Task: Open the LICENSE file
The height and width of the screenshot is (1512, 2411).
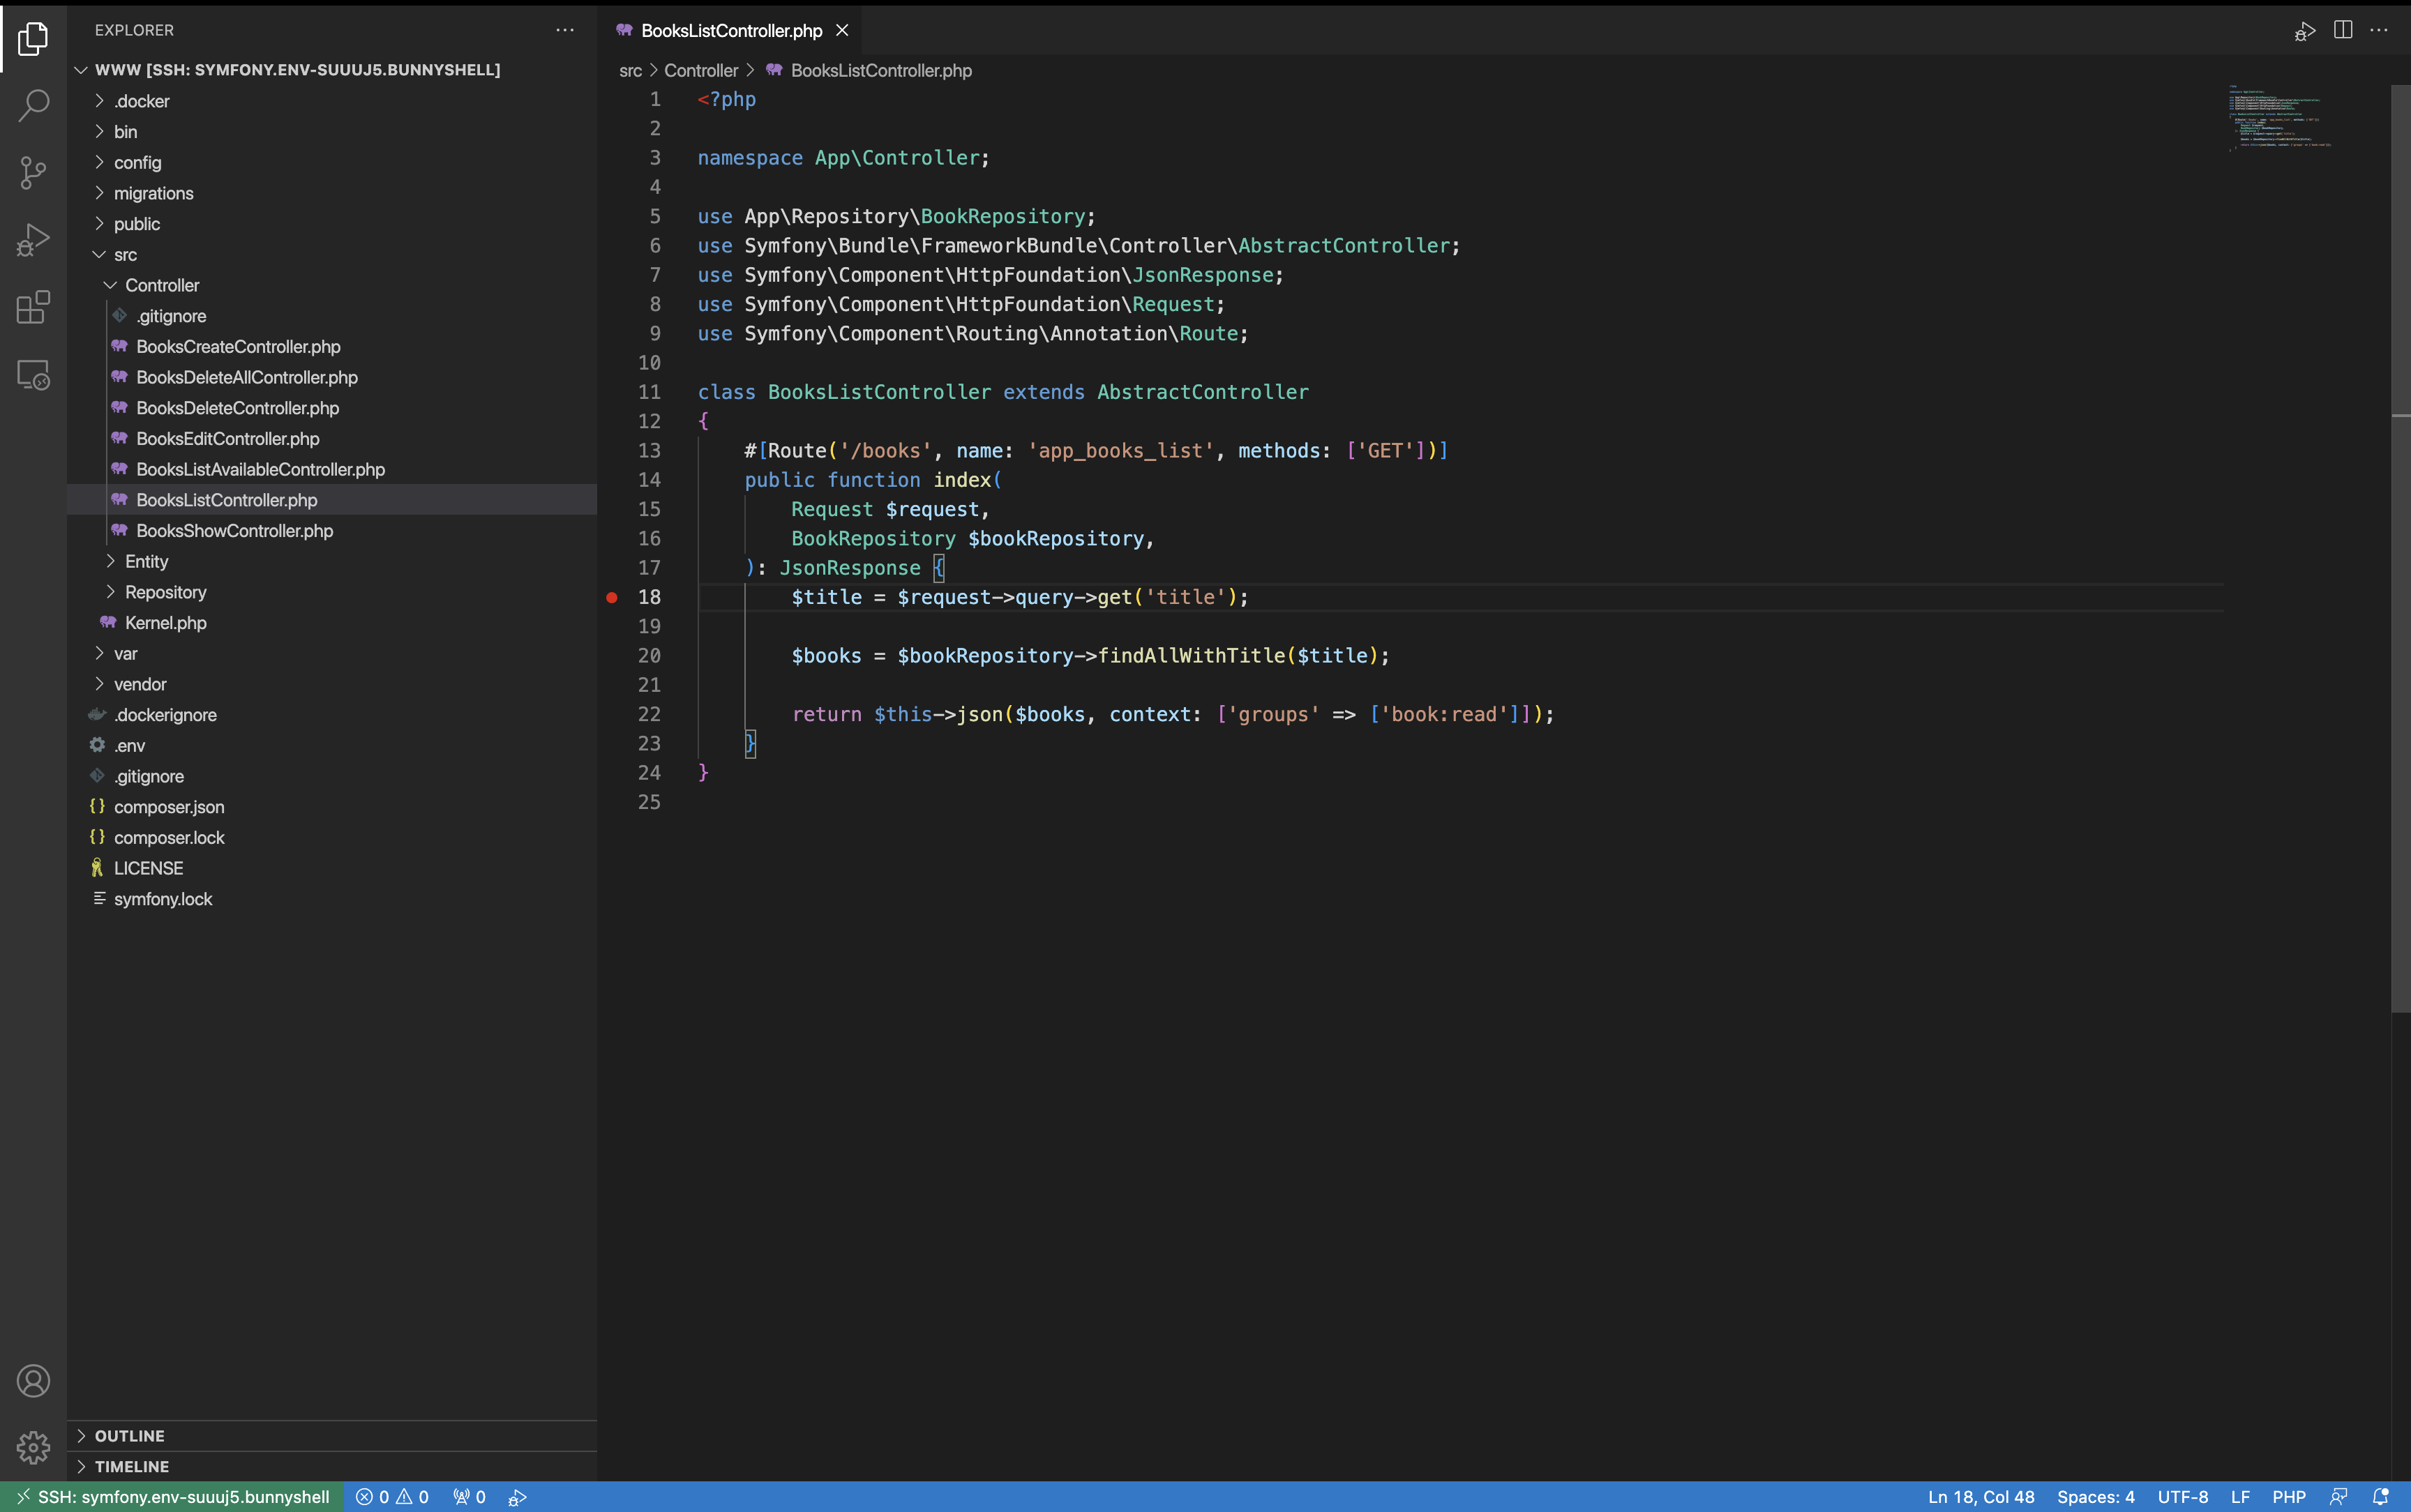Action: [332, 868]
